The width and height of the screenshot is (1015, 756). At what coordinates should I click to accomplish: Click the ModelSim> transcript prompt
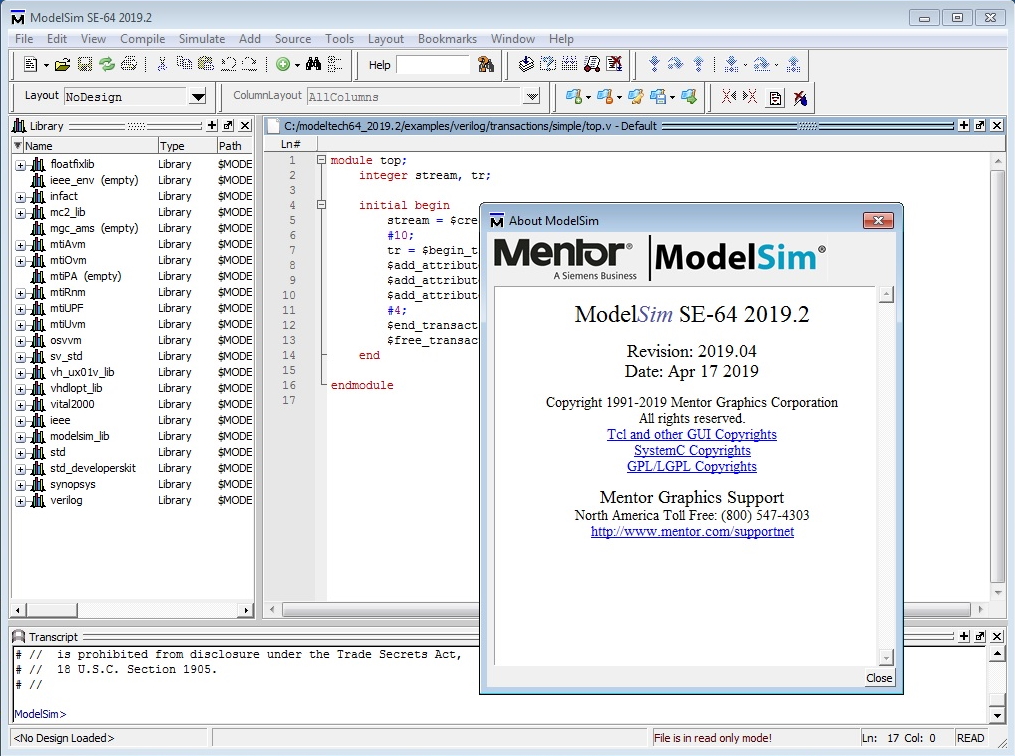tap(40, 714)
